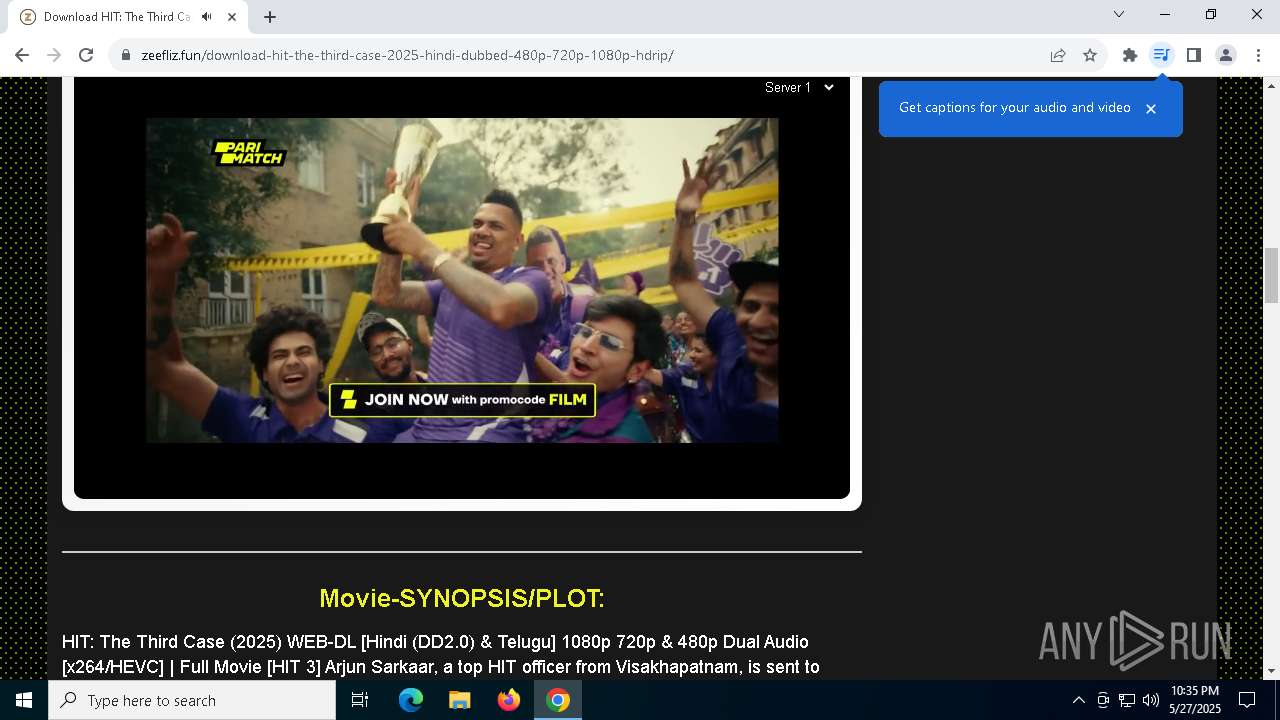Click scrollbar down arrow
The width and height of the screenshot is (1280, 720).
(x=1271, y=671)
